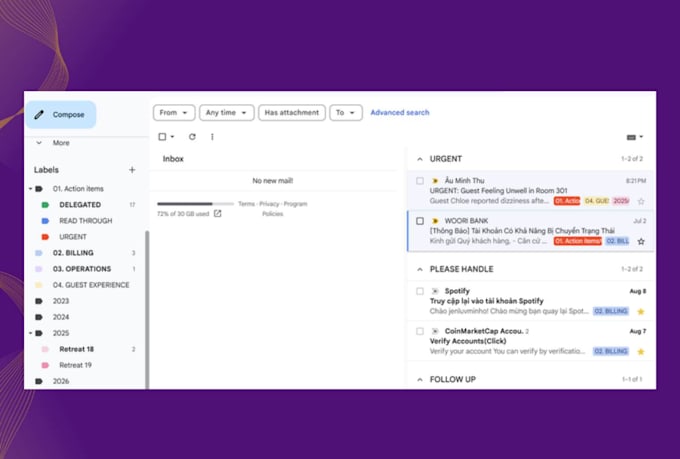Collapse the 01. Action items label tree
680x459 pixels.
point(30,189)
